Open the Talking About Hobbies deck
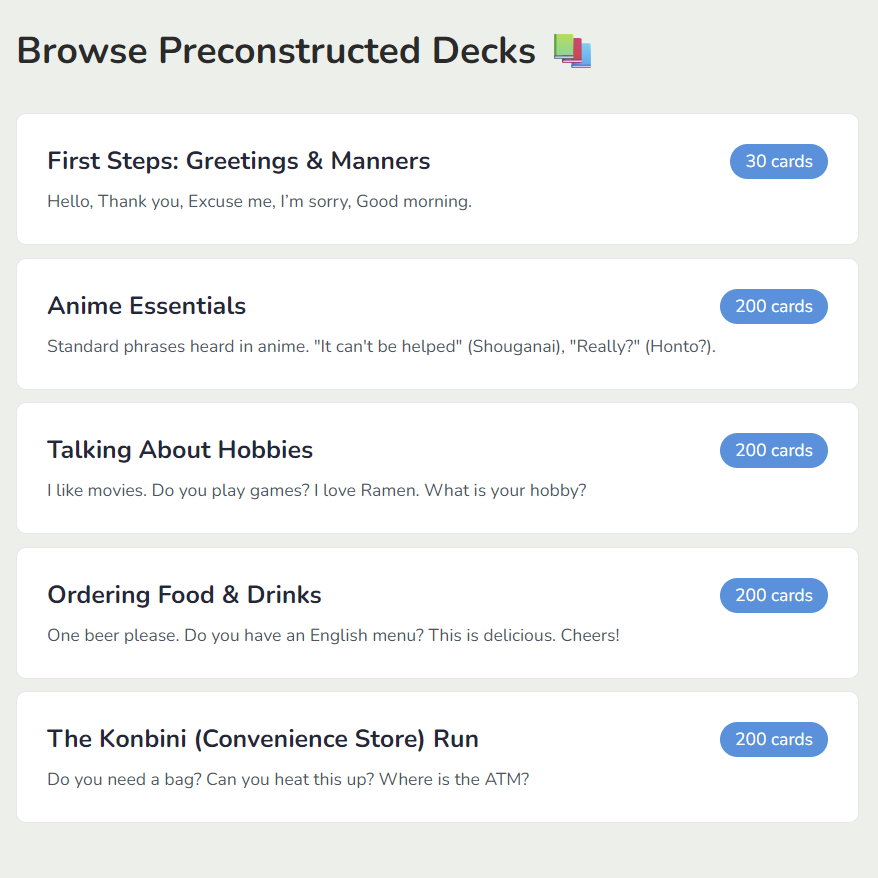Viewport: 878px width, 878px height. tap(180, 450)
